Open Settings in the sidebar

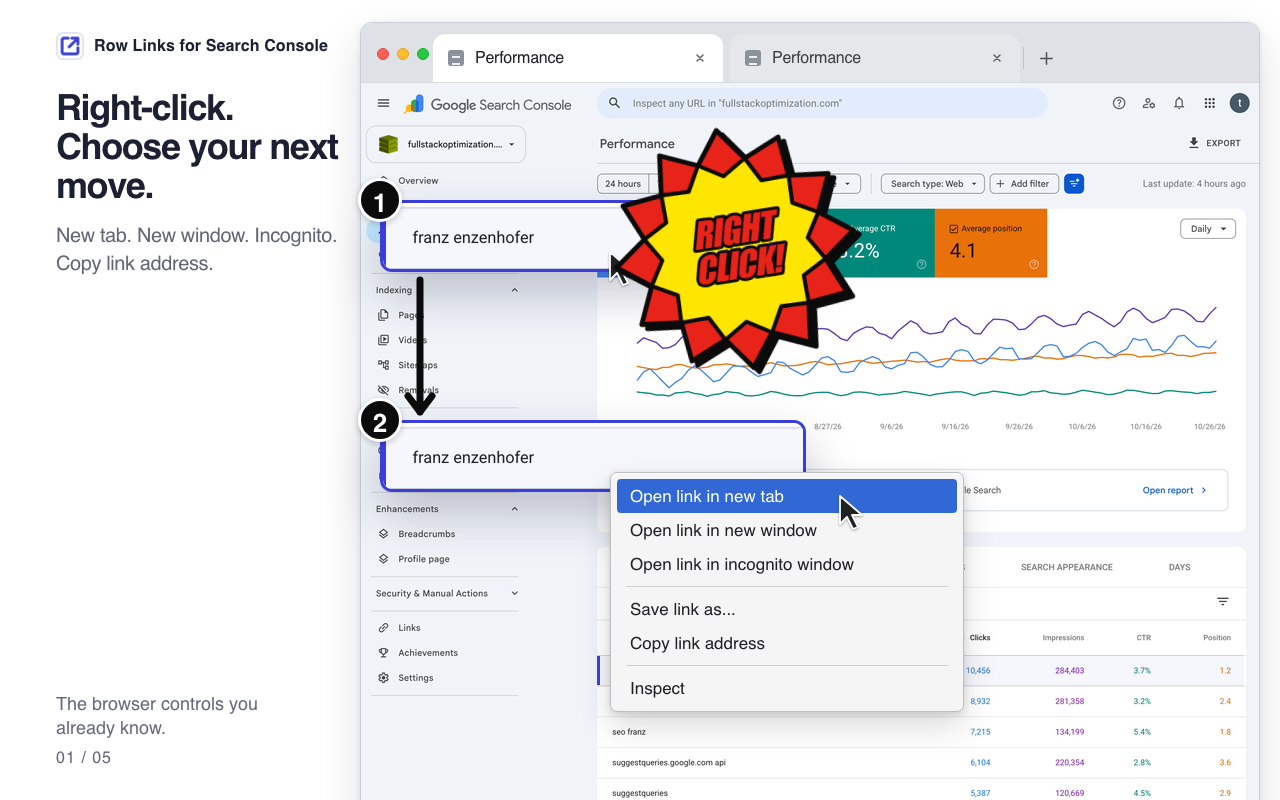click(x=415, y=678)
